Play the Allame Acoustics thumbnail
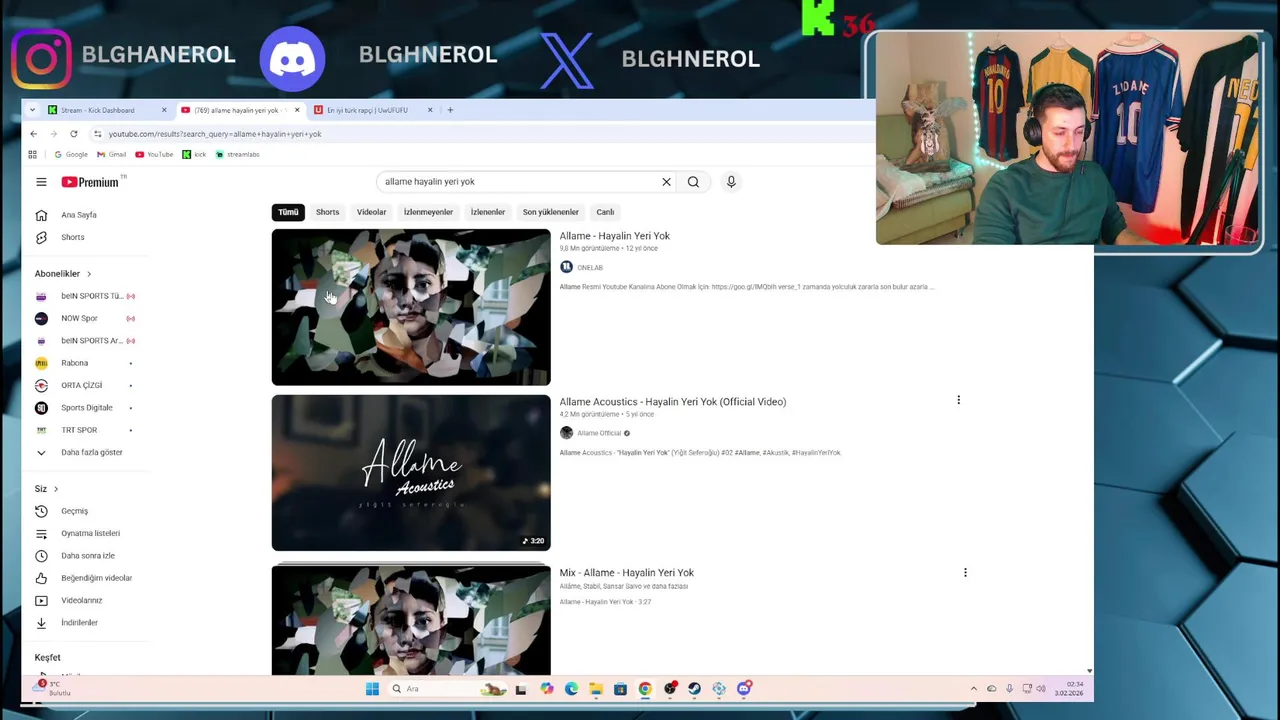Image resolution: width=1280 pixels, height=720 pixels. (x=411, y=473)
